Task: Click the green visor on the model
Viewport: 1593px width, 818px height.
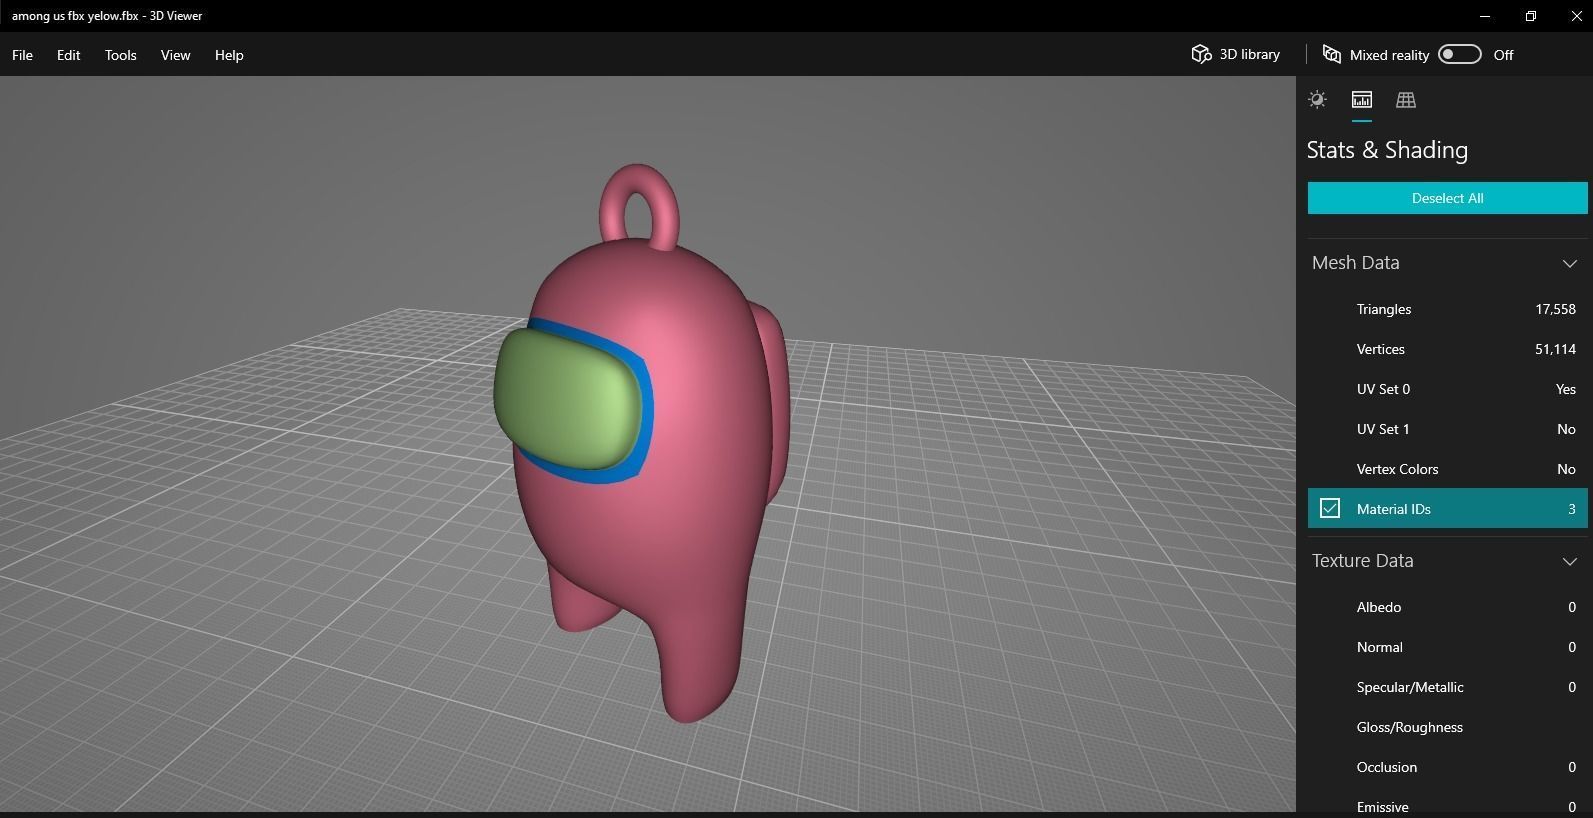Action: (x=567, y=399)
